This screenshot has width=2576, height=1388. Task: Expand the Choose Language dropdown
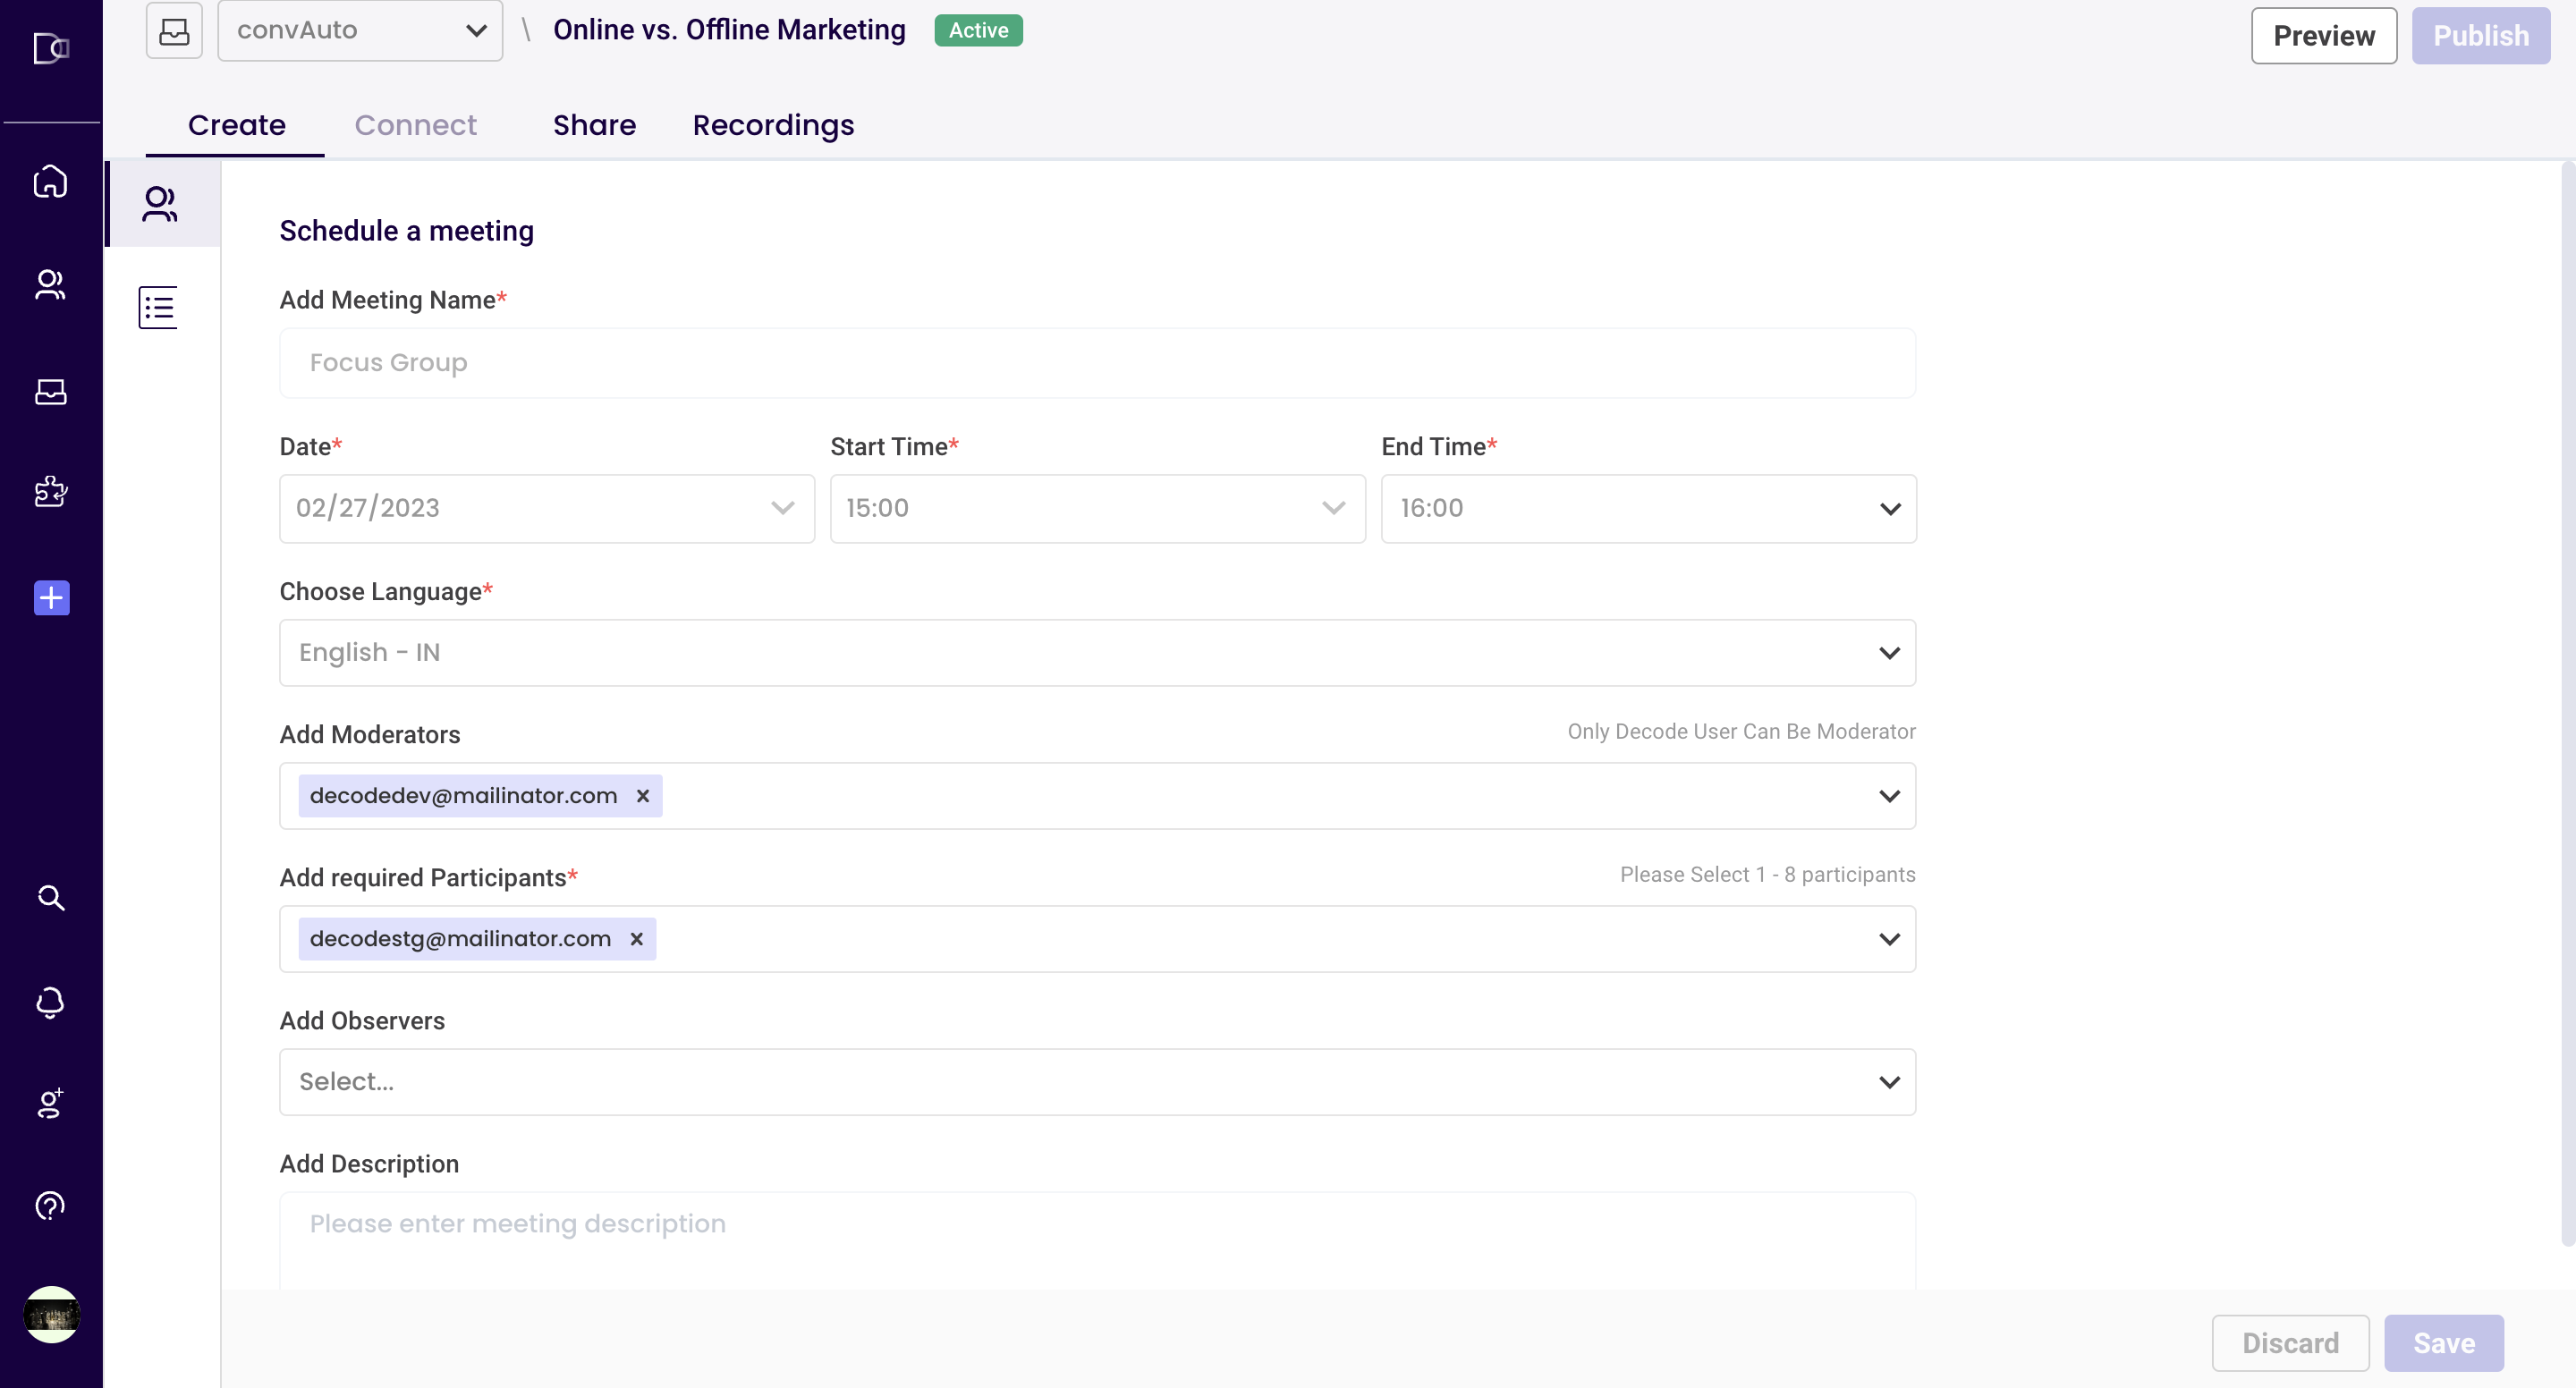click(1097, 652)
